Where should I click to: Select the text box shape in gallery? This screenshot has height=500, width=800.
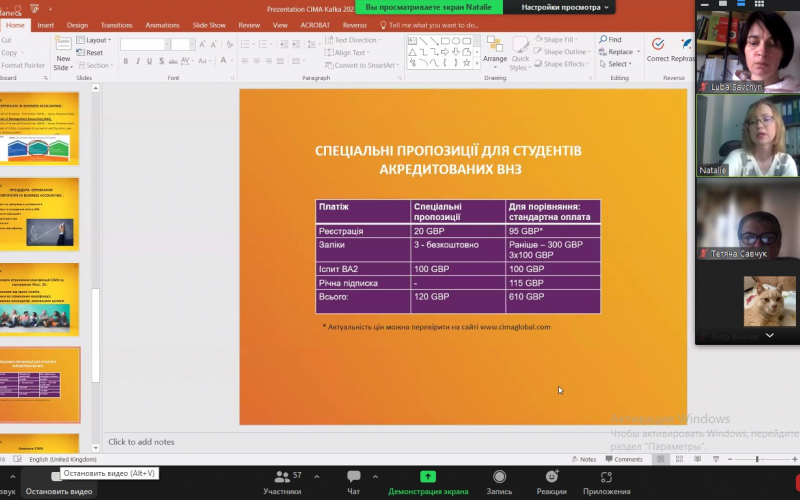point(412,41)
